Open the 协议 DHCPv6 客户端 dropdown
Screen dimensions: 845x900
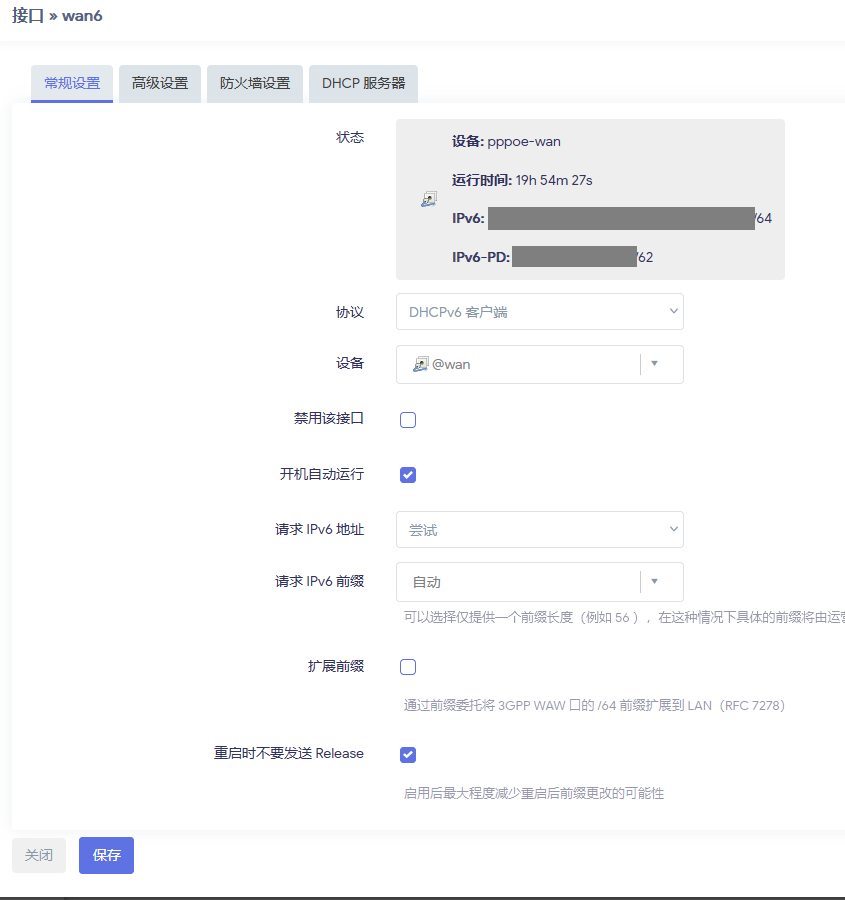(539, 312)
